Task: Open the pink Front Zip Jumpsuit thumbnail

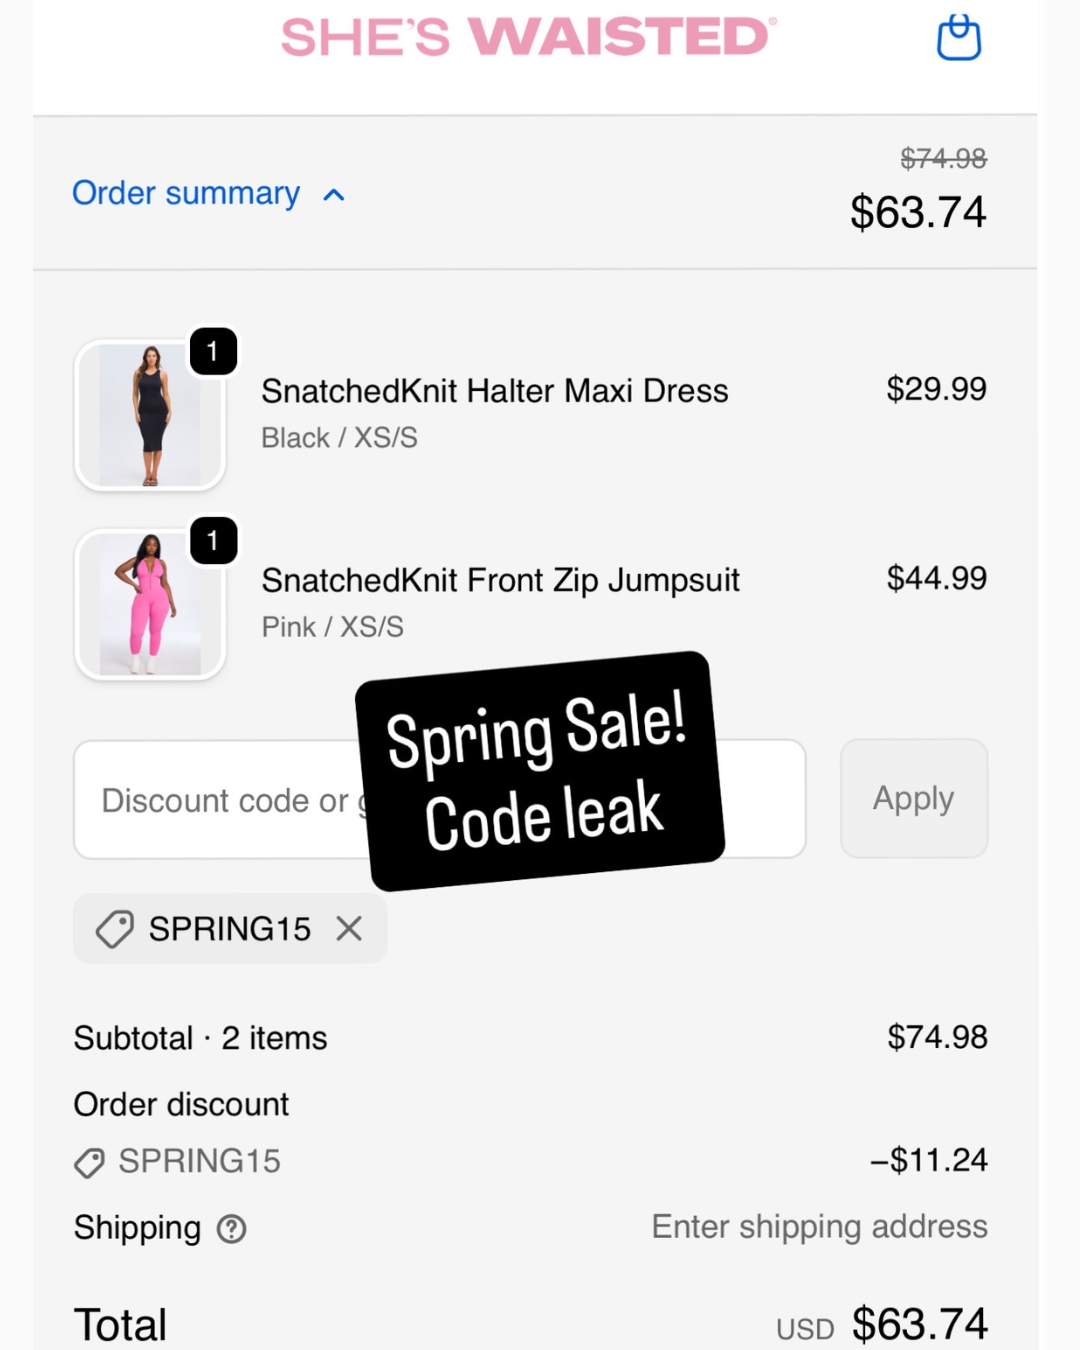Action: [150, 604]
